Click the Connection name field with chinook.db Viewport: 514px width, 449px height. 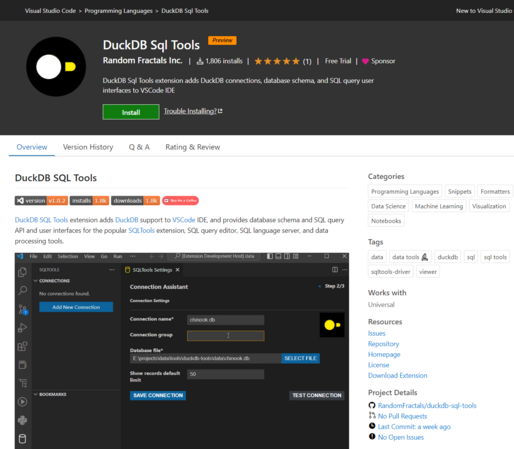point(225,320)
